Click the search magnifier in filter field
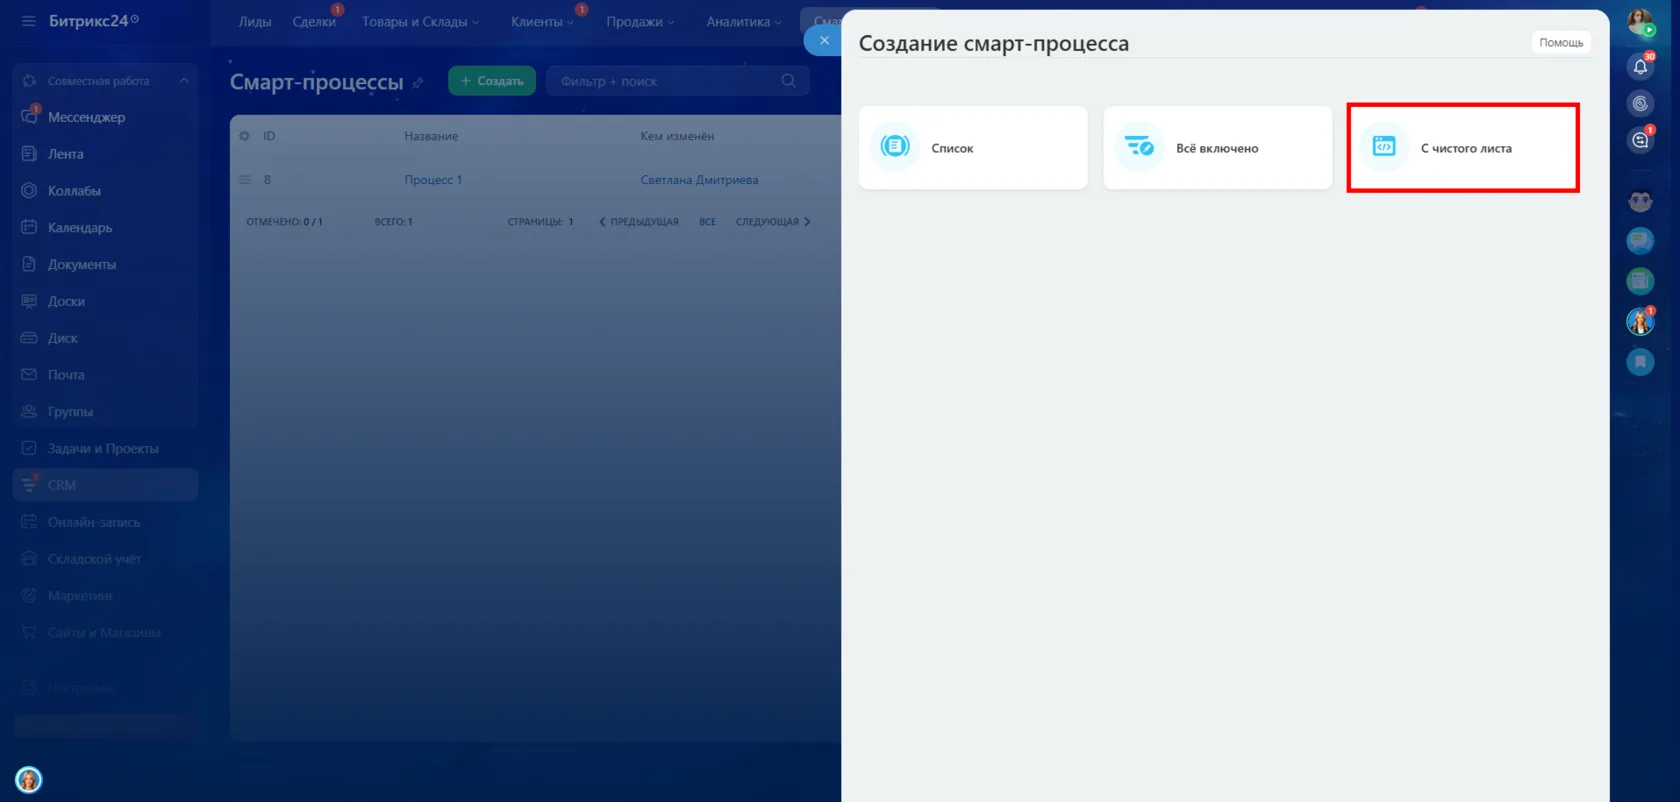The height and width of the screenshot is (802, 1680). pyautogui.click(x=789, y=81)
